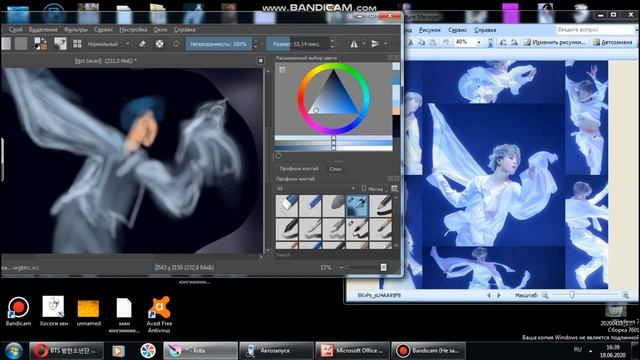Click the Метка tag button
This screenshot has width=640, height=360.
[x=373, y=189]
